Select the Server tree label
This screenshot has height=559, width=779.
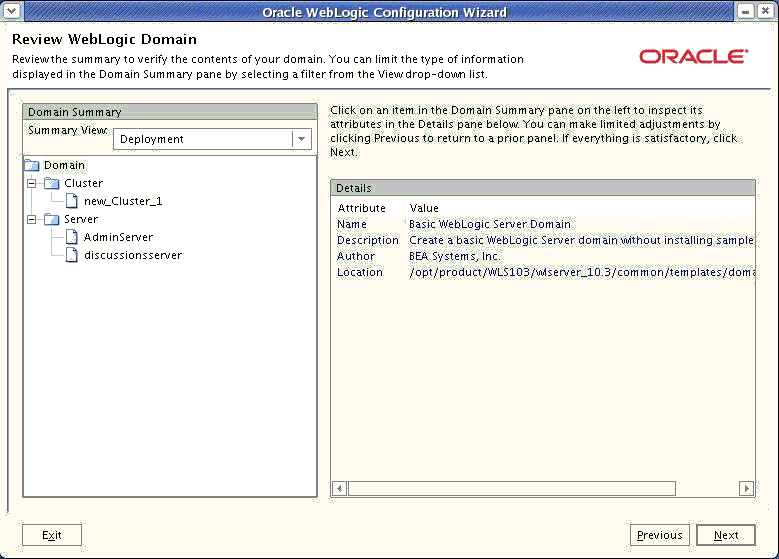[81, 219]
